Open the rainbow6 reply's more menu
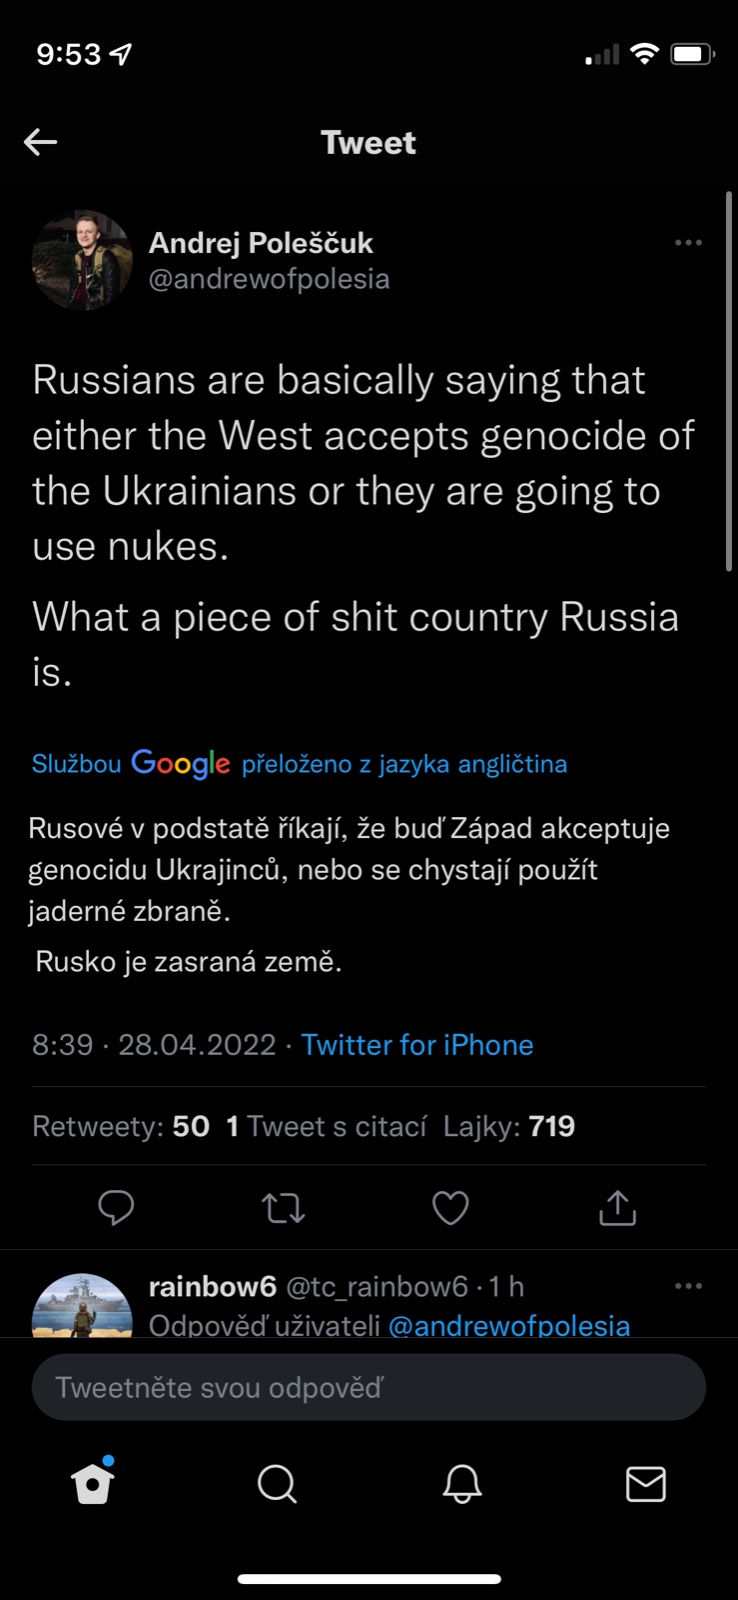Screen dimensions: 738x1600 pyautogui.click(x=688, y=1286)
